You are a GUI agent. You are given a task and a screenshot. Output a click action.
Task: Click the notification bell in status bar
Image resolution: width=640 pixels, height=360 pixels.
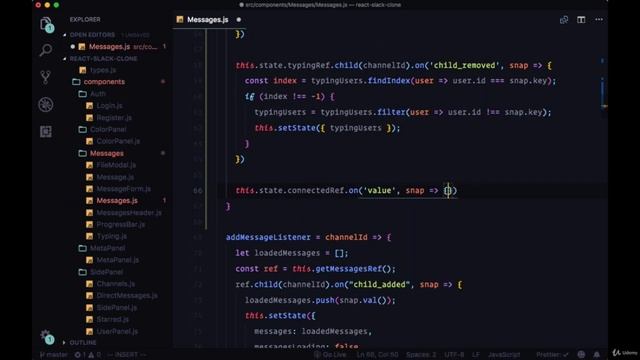[x=597, y=355]
